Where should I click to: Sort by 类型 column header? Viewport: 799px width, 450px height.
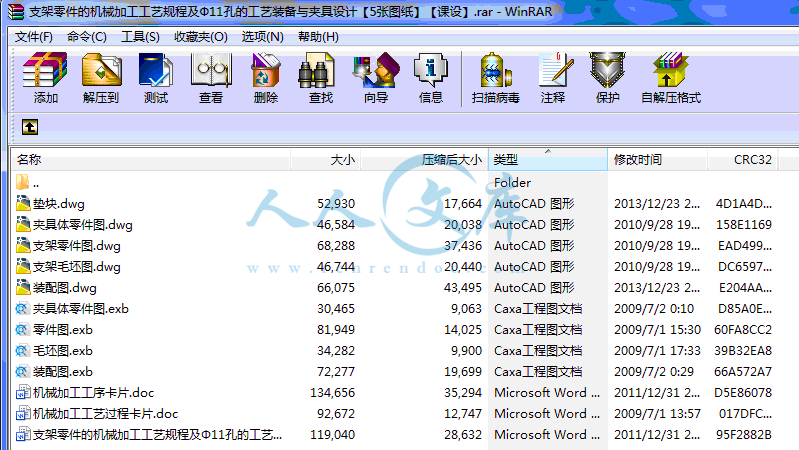[548, 160]
